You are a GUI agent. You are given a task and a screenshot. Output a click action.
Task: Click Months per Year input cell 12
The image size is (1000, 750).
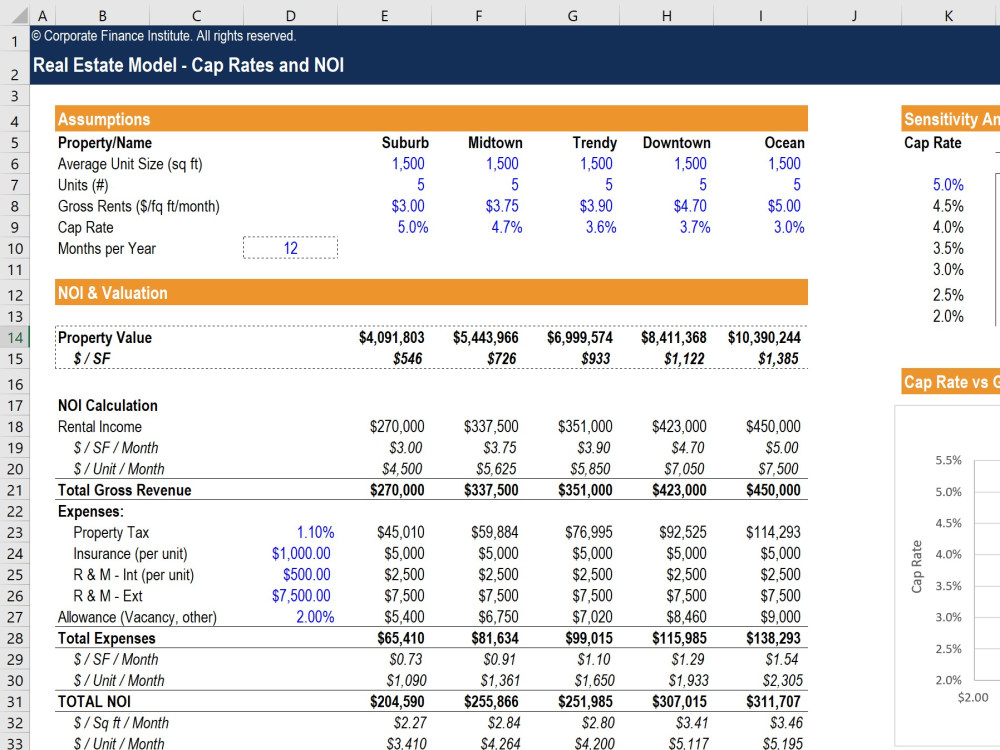[x=291, y=248]
